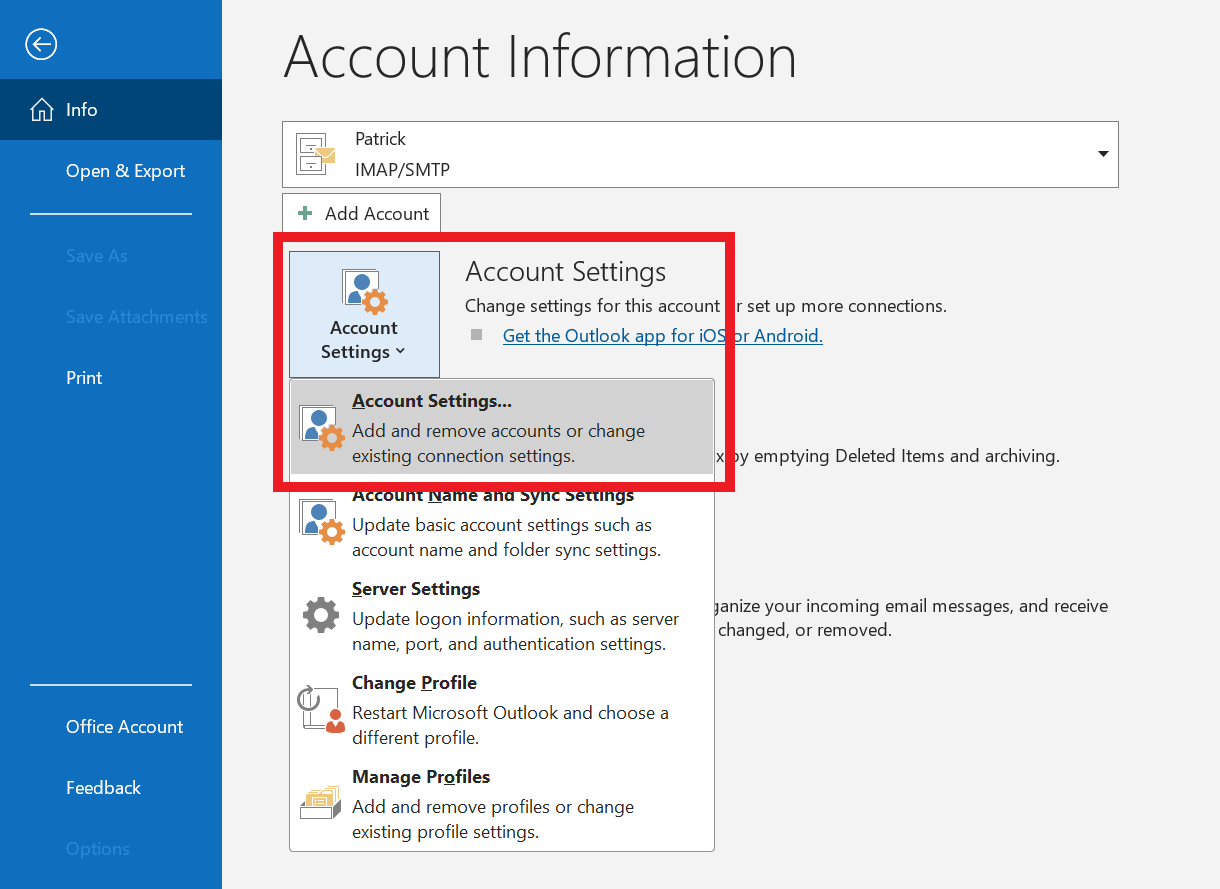Click the Change Profile icon
The width and height of the screenshot is (1220, 889).
[322, 709]
